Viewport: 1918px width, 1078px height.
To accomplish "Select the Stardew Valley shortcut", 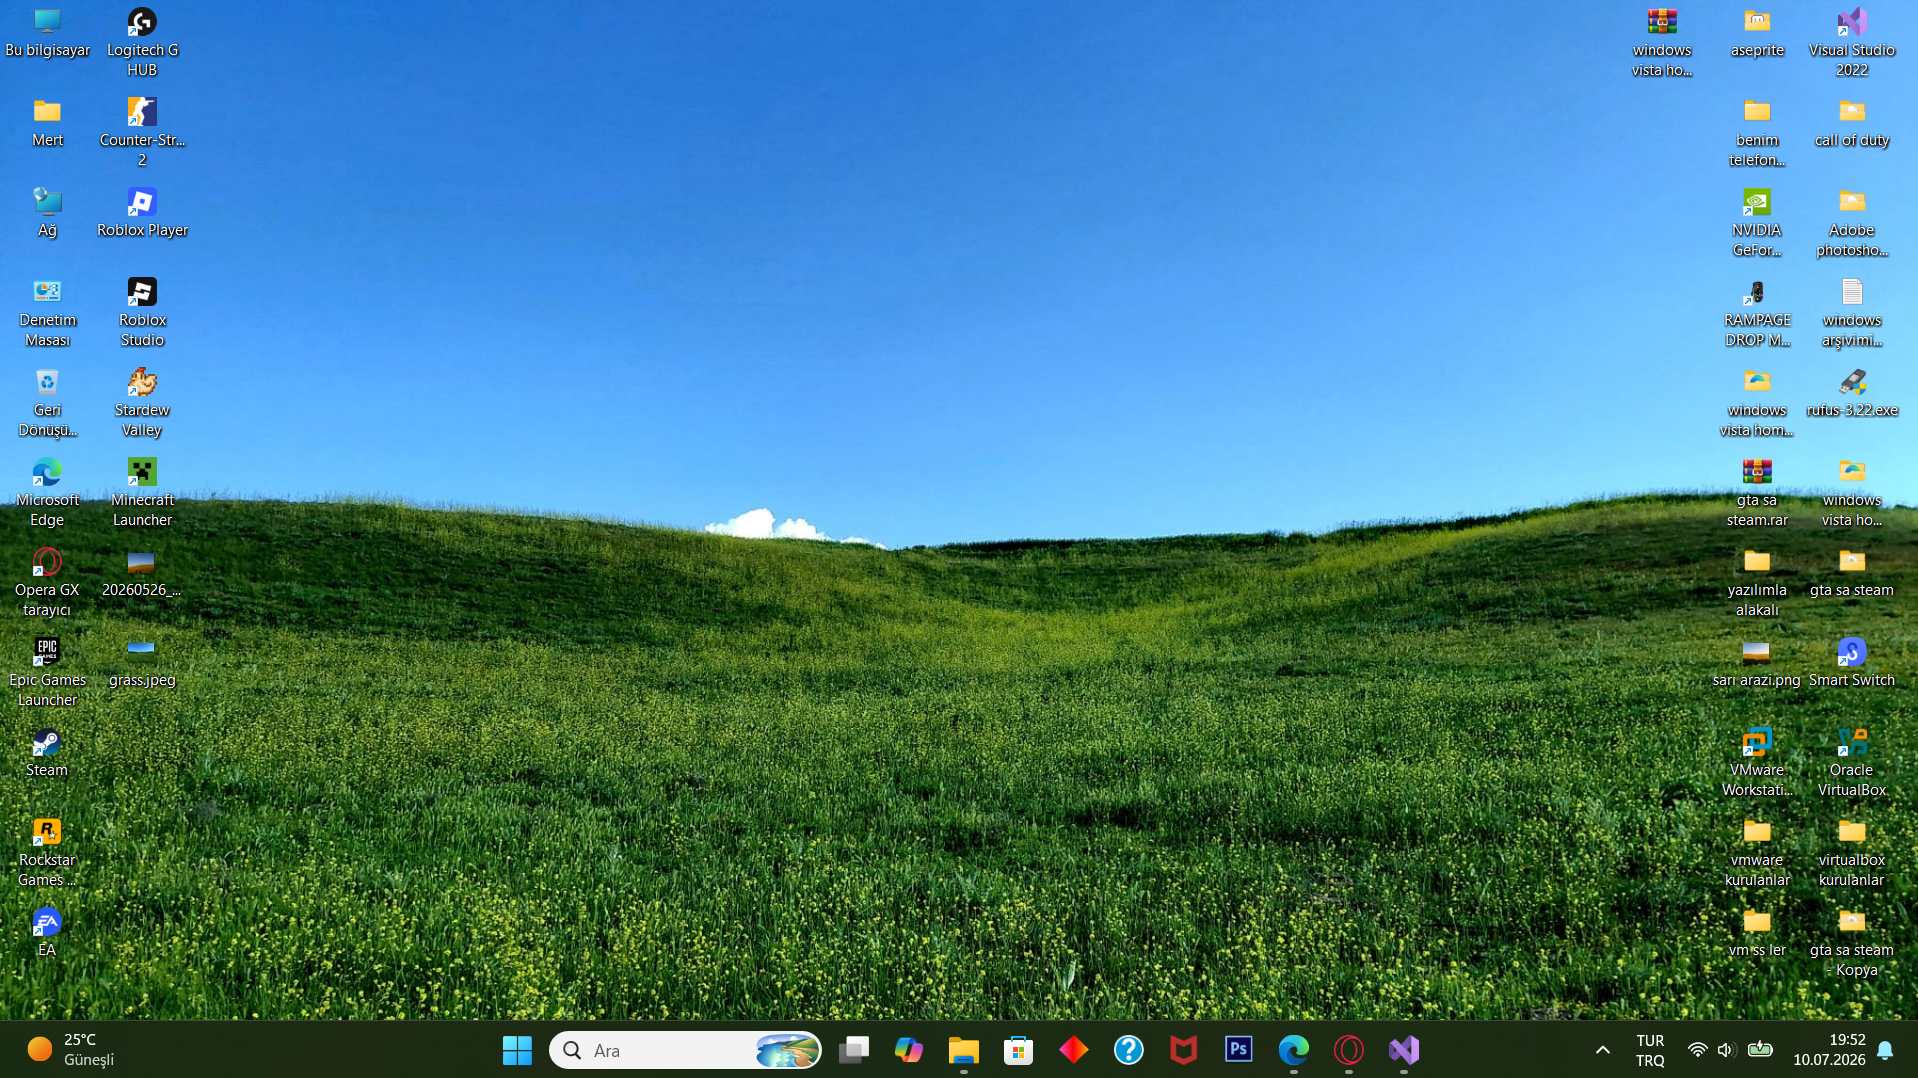I will 142,403.
